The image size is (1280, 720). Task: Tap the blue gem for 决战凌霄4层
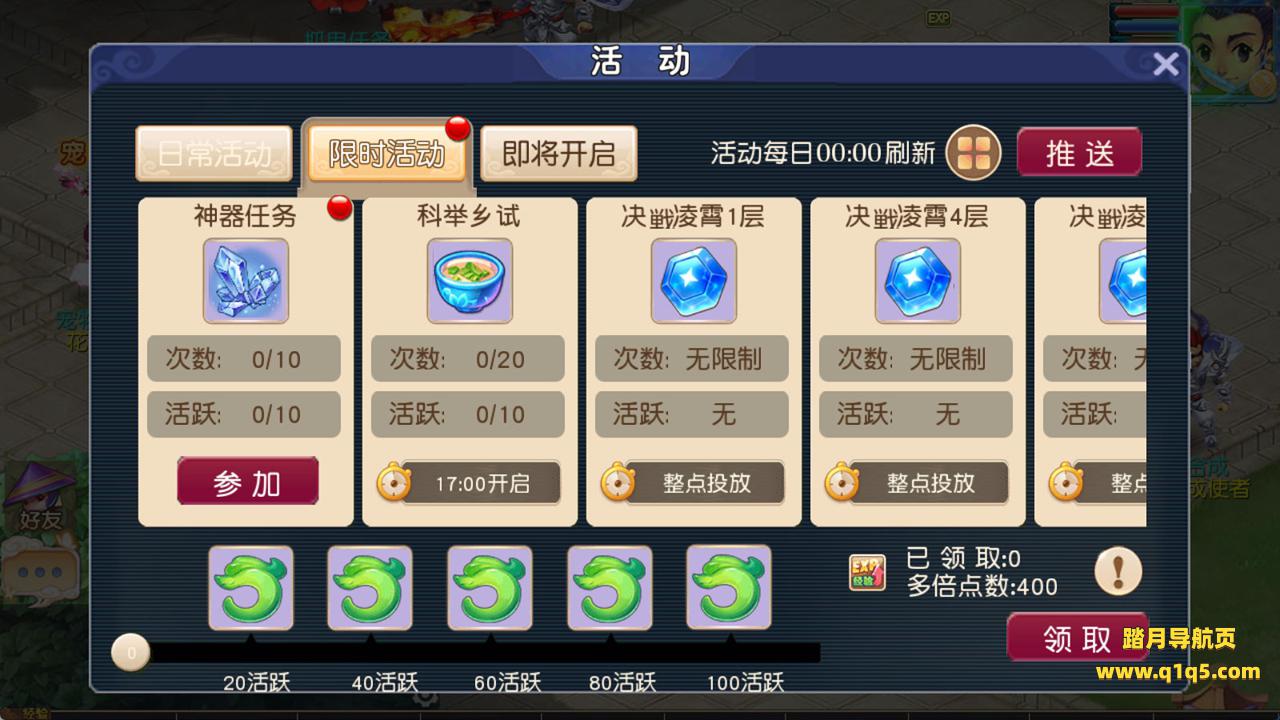click(918, 281)
